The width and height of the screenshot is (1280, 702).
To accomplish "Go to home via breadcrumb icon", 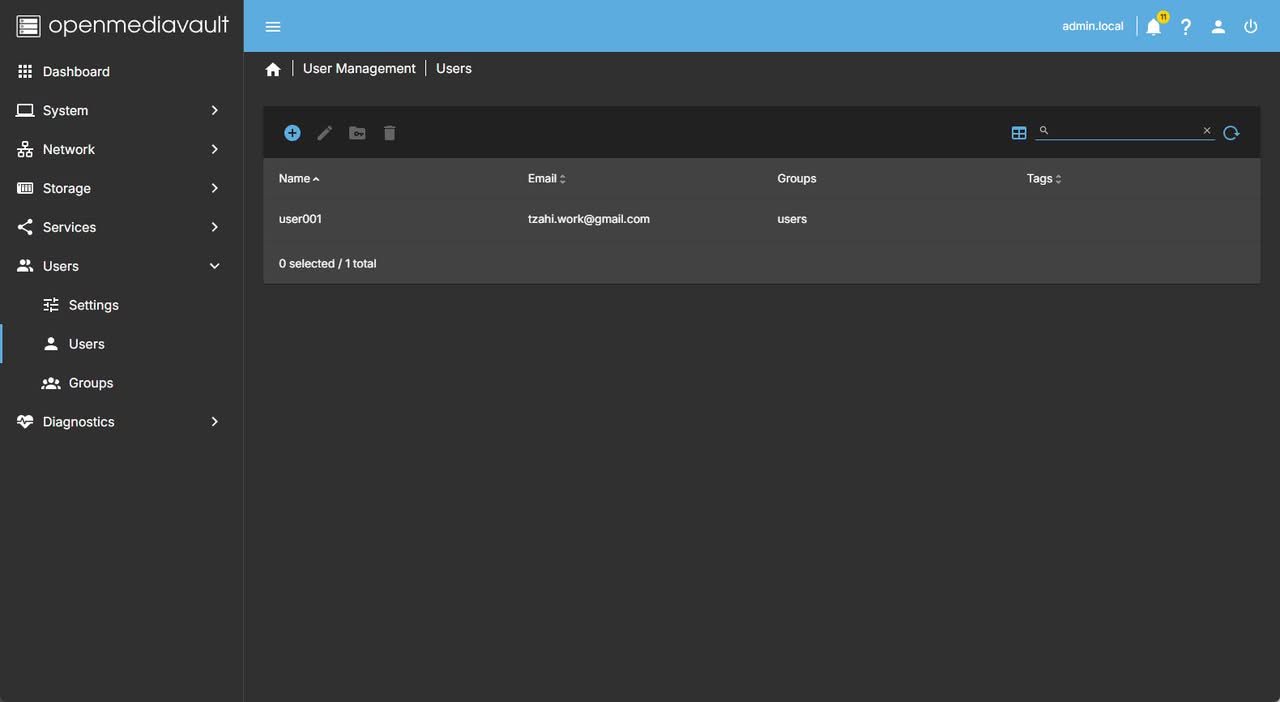I will pyautogui.click(x=273, y=69).
